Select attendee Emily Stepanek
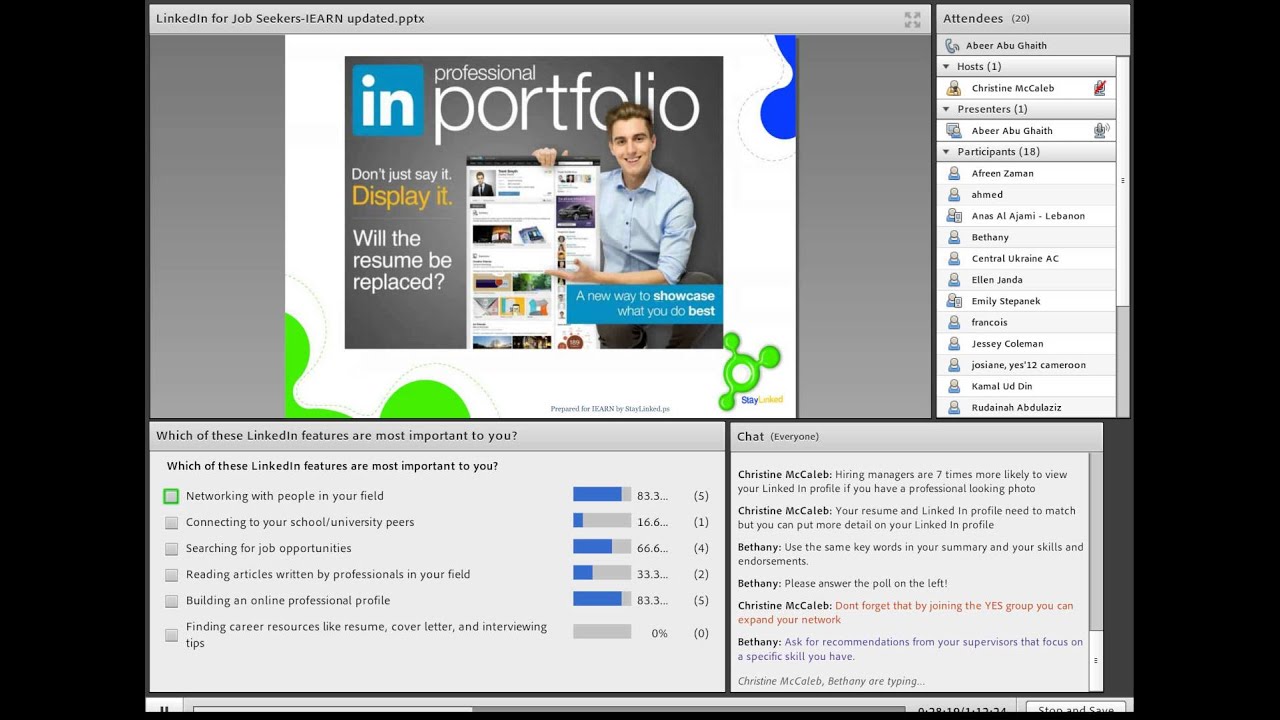 (x=1026, y=301)
